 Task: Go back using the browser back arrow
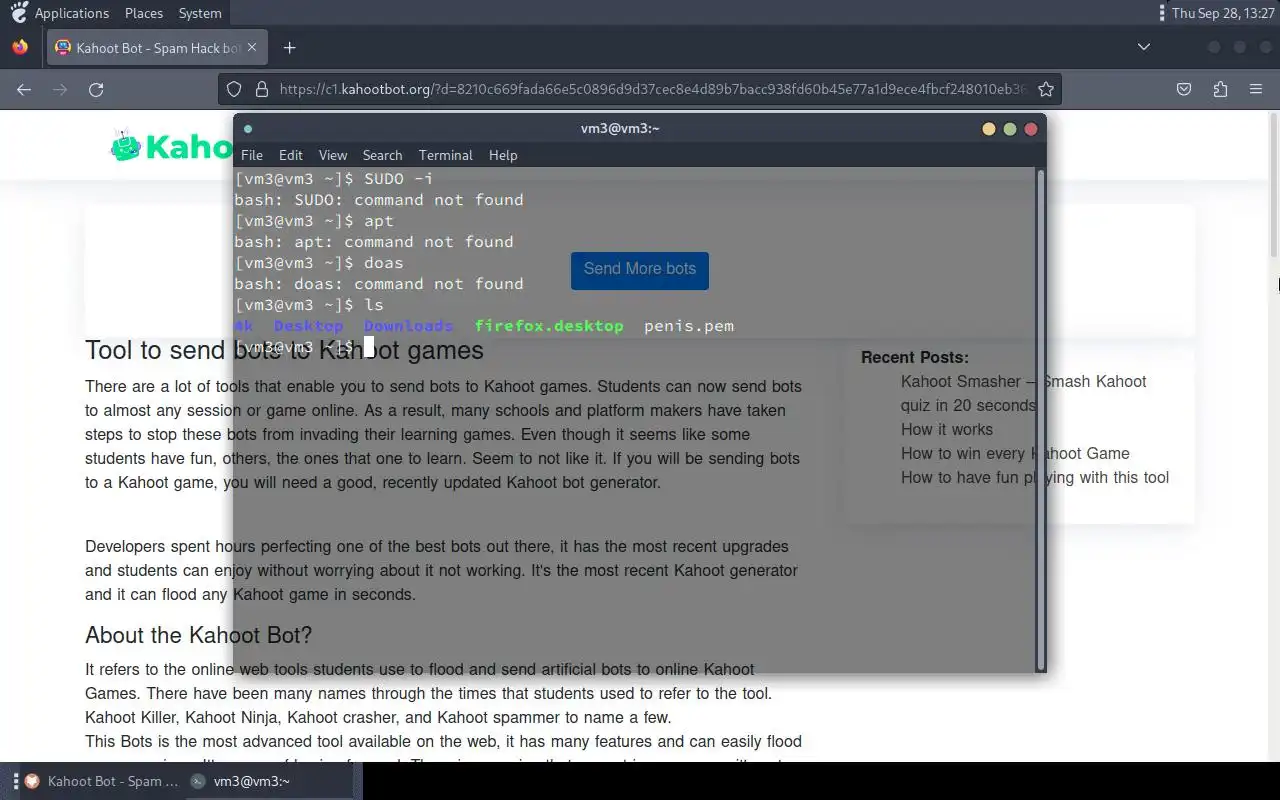[24, 89]
